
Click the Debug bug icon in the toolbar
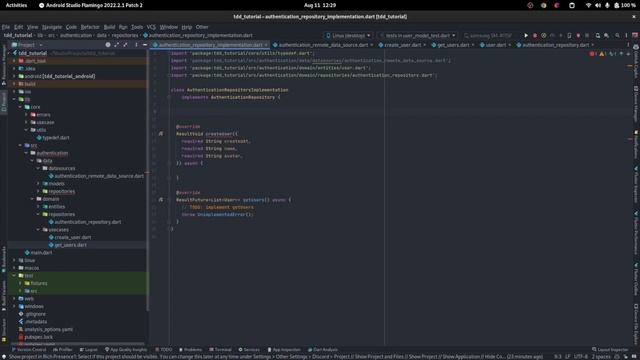click(535, 36)
